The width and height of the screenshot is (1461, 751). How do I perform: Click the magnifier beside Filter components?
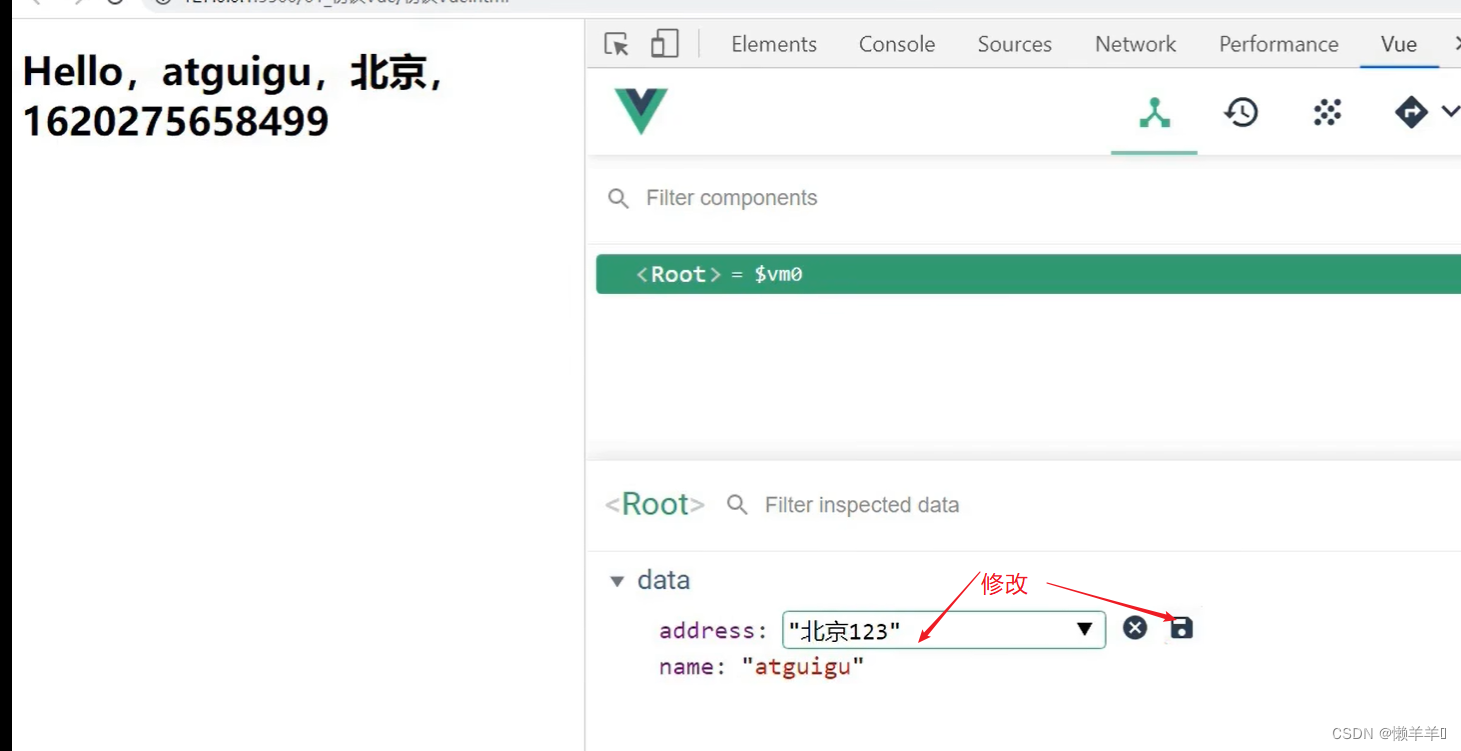(619, 199)
